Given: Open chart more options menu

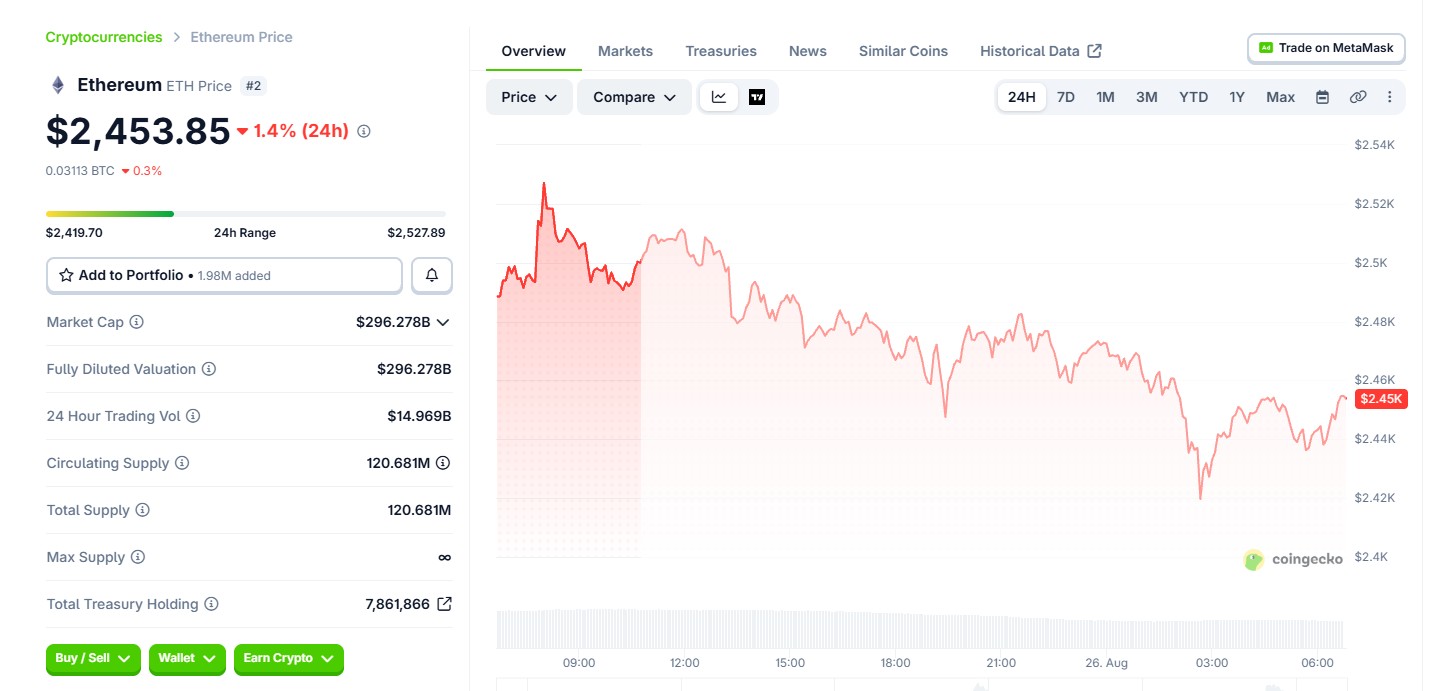Looking at the screenshot, I should tap(1389, 97).
